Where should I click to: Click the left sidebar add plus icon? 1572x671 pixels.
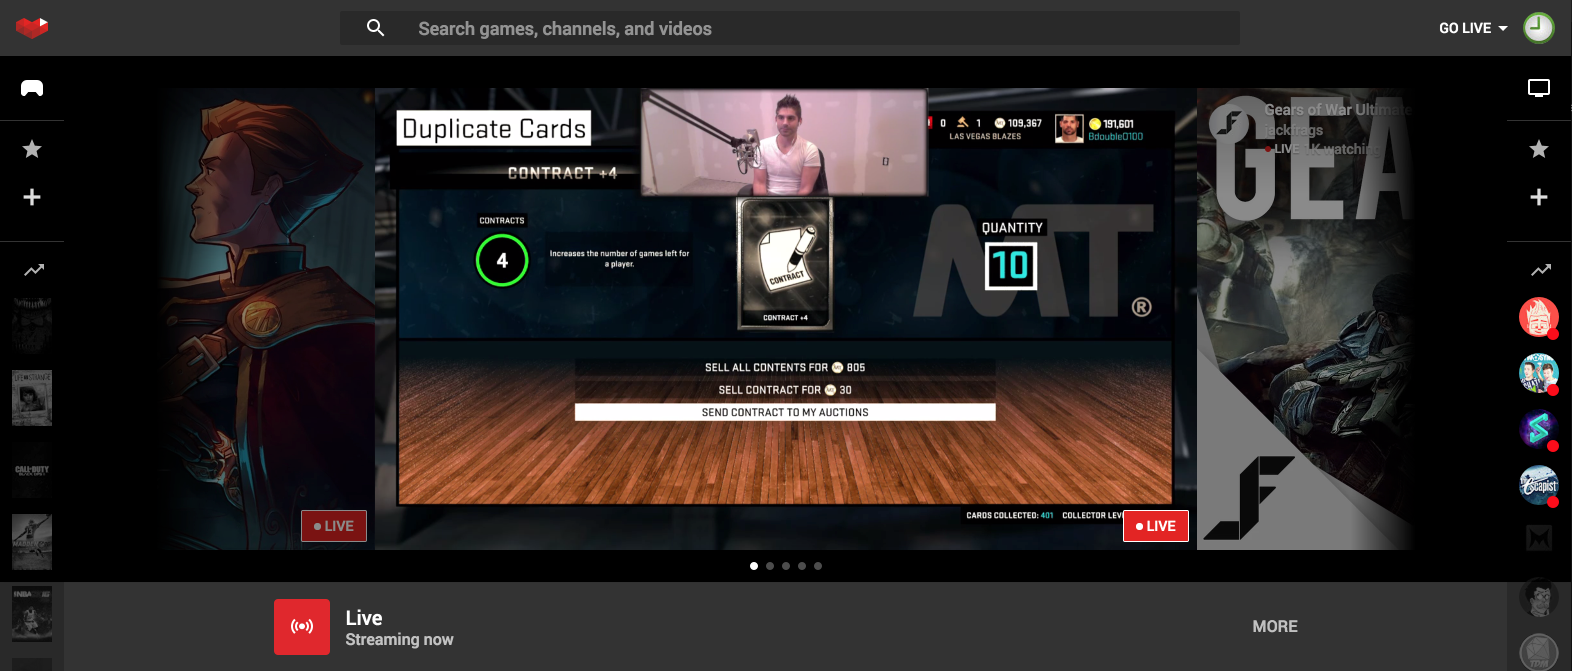32,197
